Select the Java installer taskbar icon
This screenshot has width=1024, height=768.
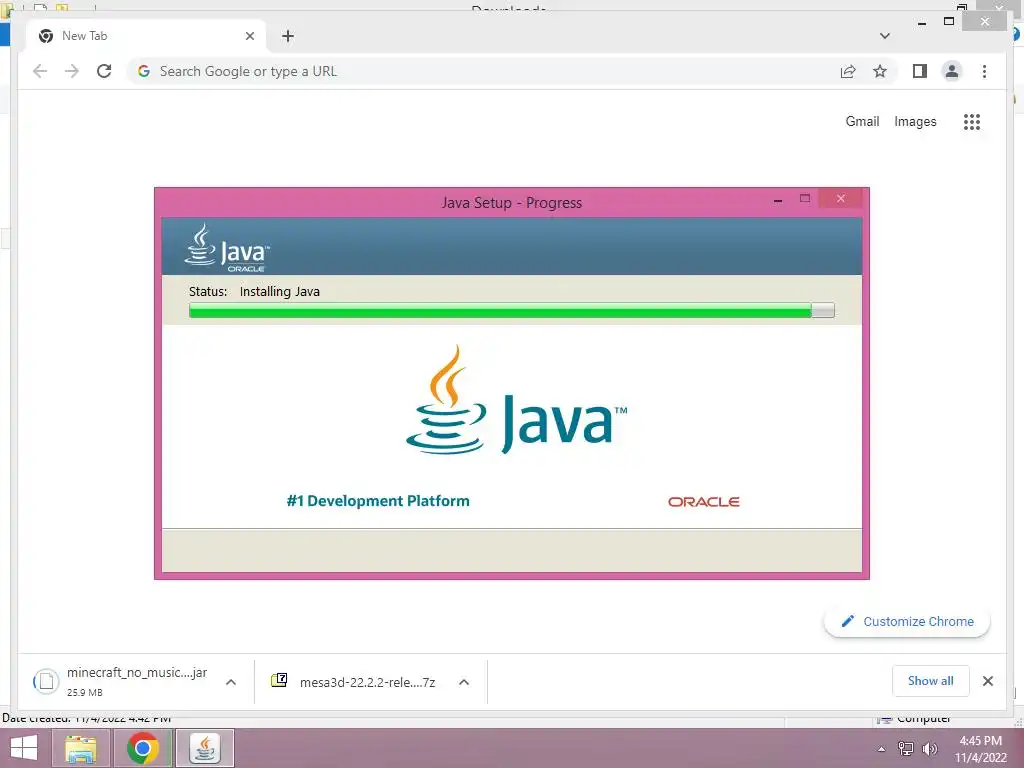click(205, 748)
